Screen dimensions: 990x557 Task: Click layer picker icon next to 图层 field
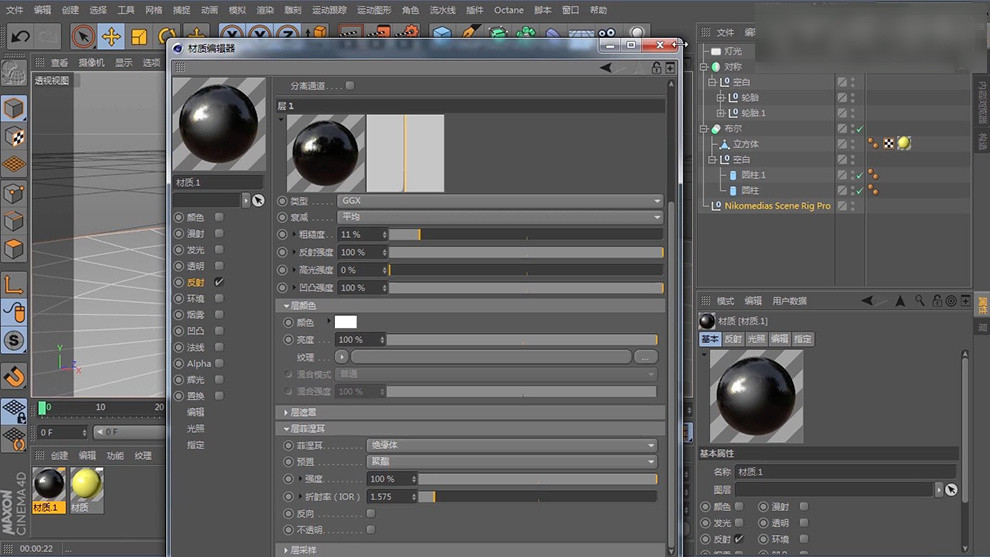point(951,489)
